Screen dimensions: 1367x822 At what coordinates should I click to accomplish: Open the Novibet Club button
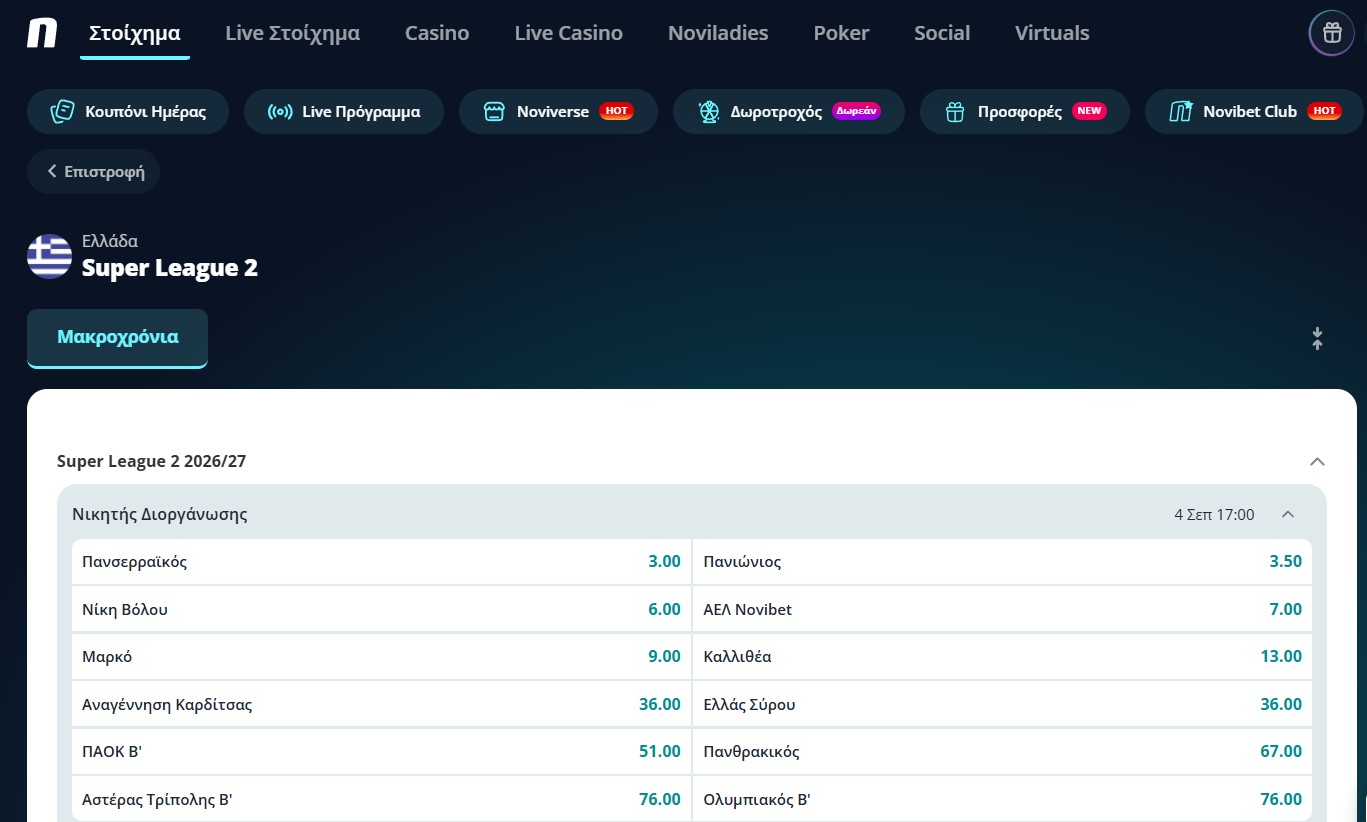tap(1255, 112)
